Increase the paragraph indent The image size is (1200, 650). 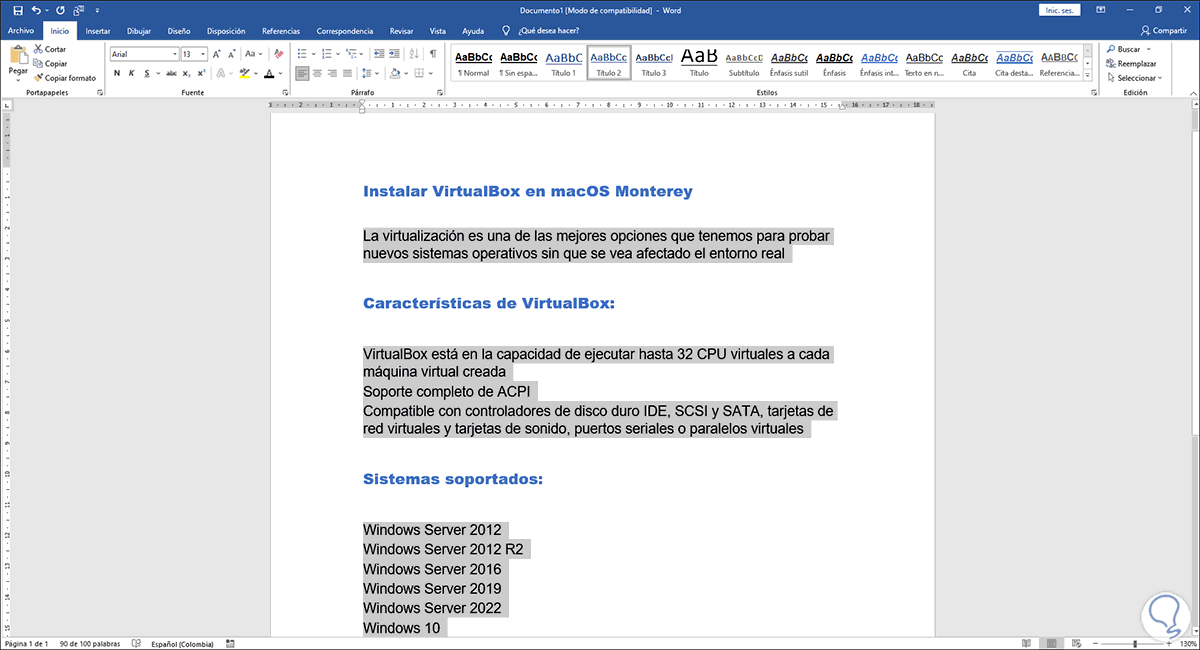[393, 54]
